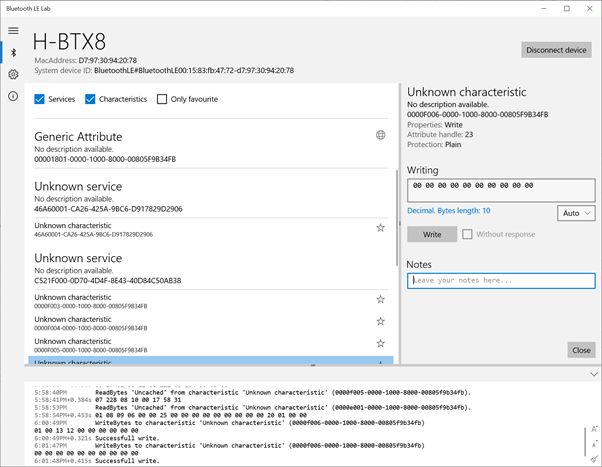
Task: Close the characteristic details panel
Action: tap(581, 350)
